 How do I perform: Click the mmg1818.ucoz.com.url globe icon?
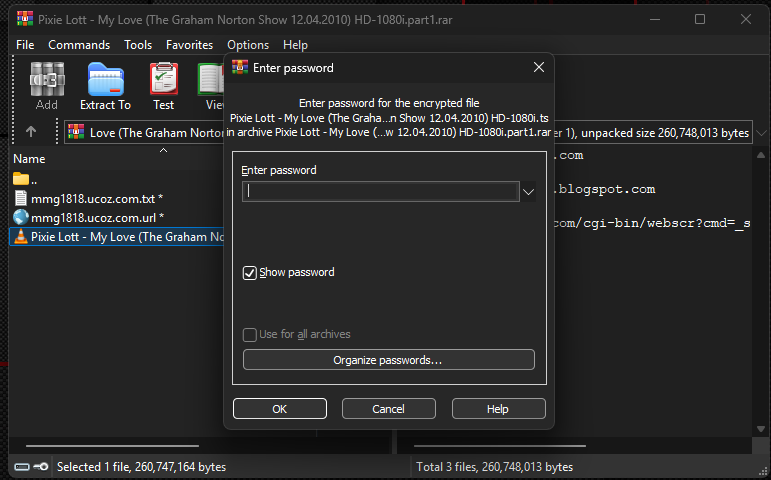(x=21, y=217)
